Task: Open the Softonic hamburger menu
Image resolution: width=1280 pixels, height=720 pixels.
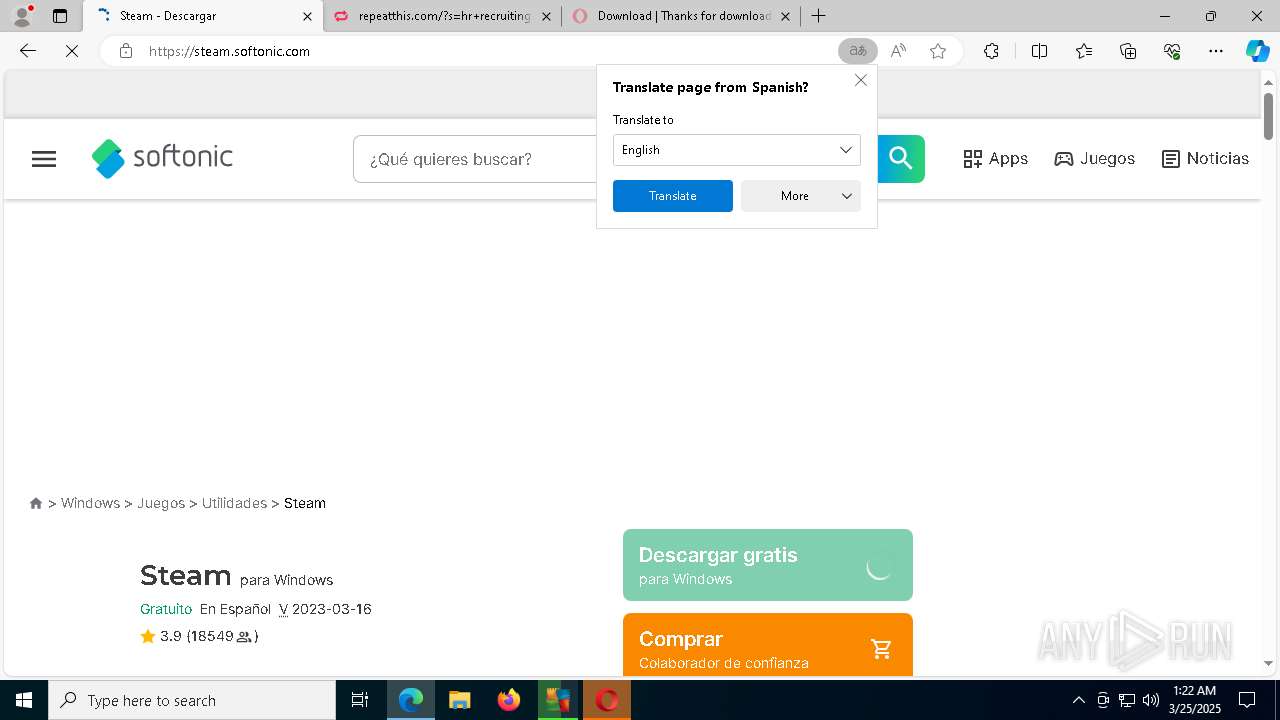Action: (x=44, y=159)
